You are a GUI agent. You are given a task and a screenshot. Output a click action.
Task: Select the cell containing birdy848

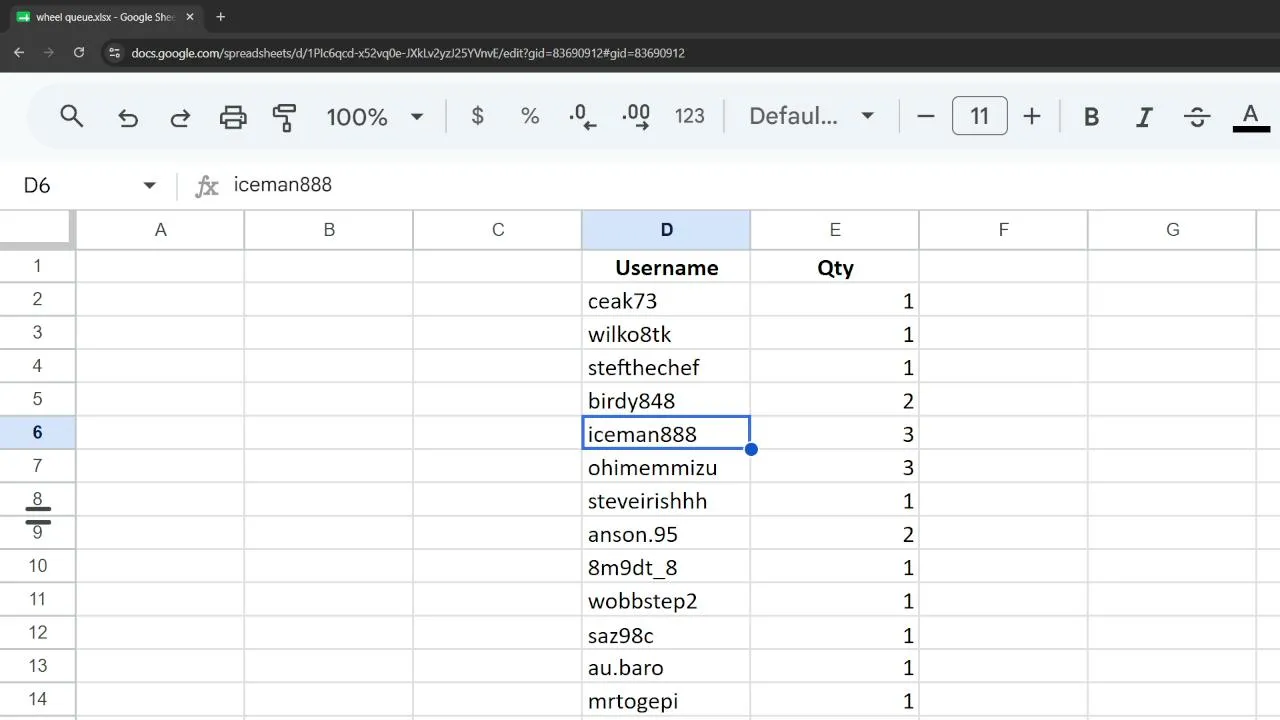(x=666, y=400)
